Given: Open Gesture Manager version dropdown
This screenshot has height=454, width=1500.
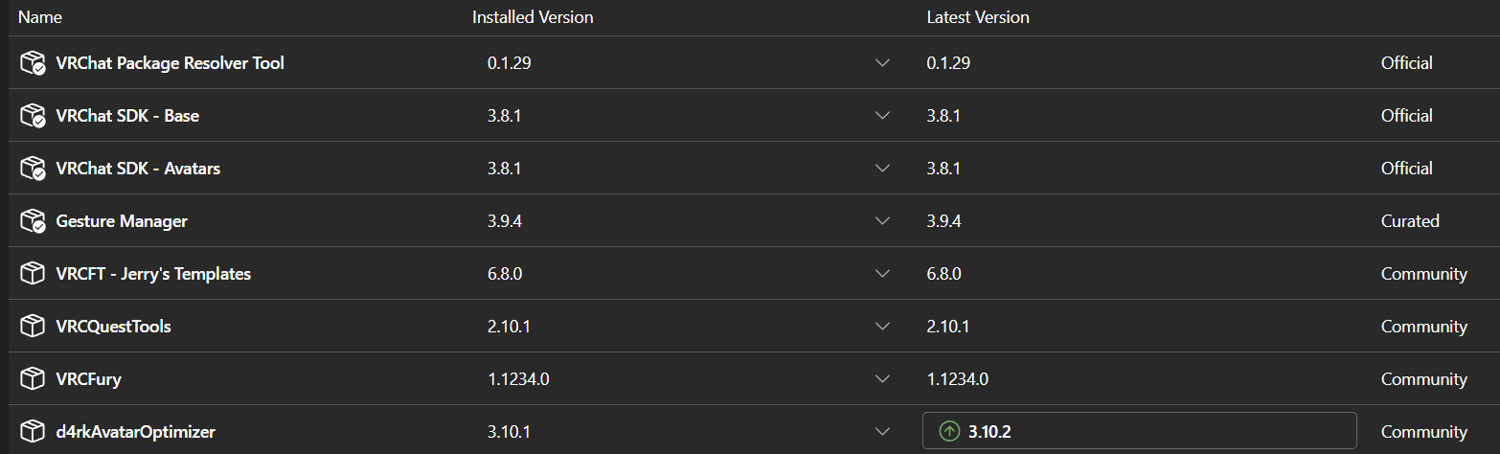Looking at the screenshot, I should [882, 221].
